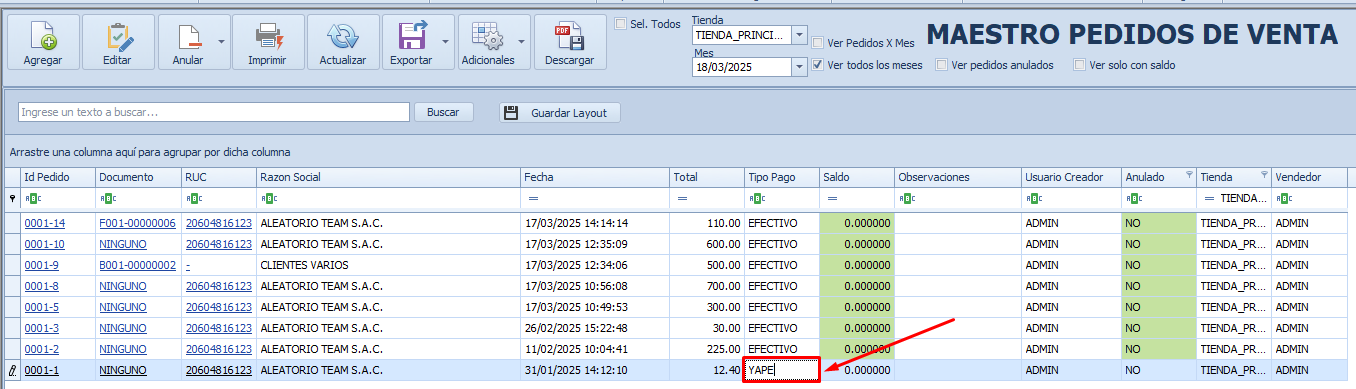Open order link 0001-14

tap(45, 223)
